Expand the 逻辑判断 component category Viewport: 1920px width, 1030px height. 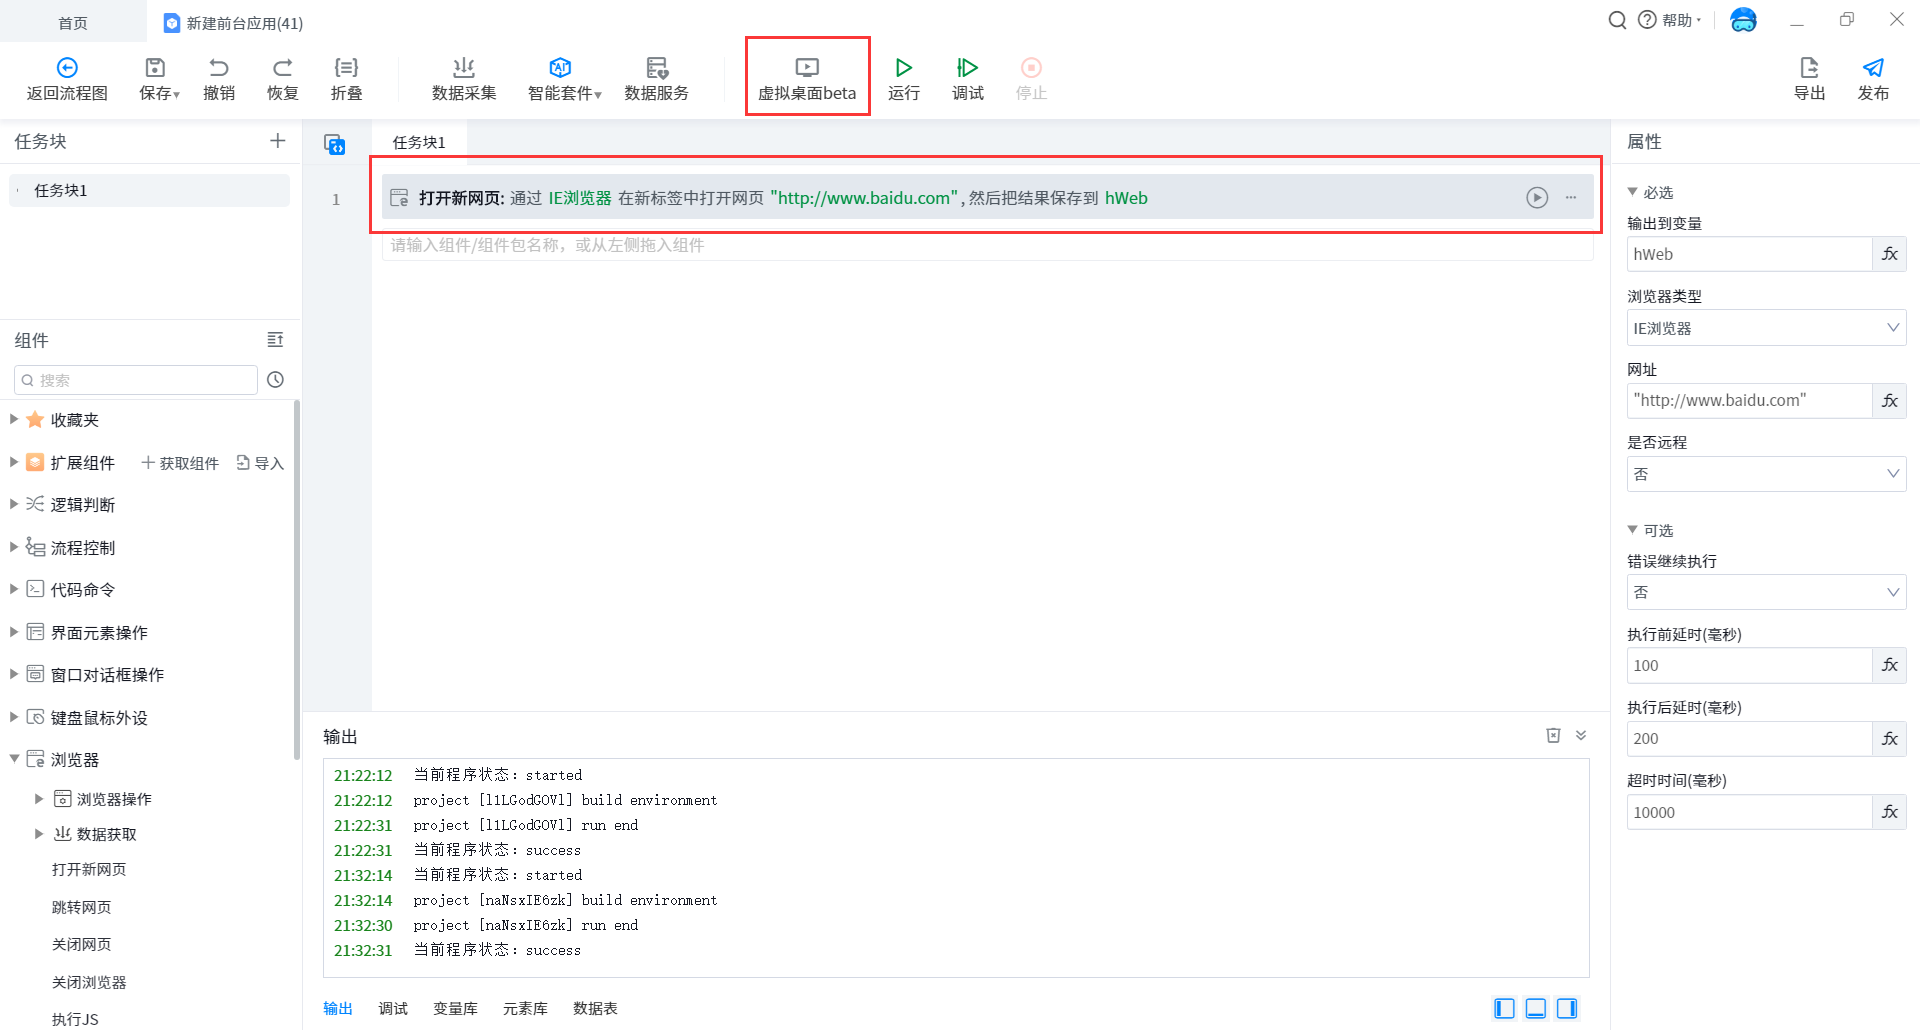pyautogui.click(x=14, y=504)
